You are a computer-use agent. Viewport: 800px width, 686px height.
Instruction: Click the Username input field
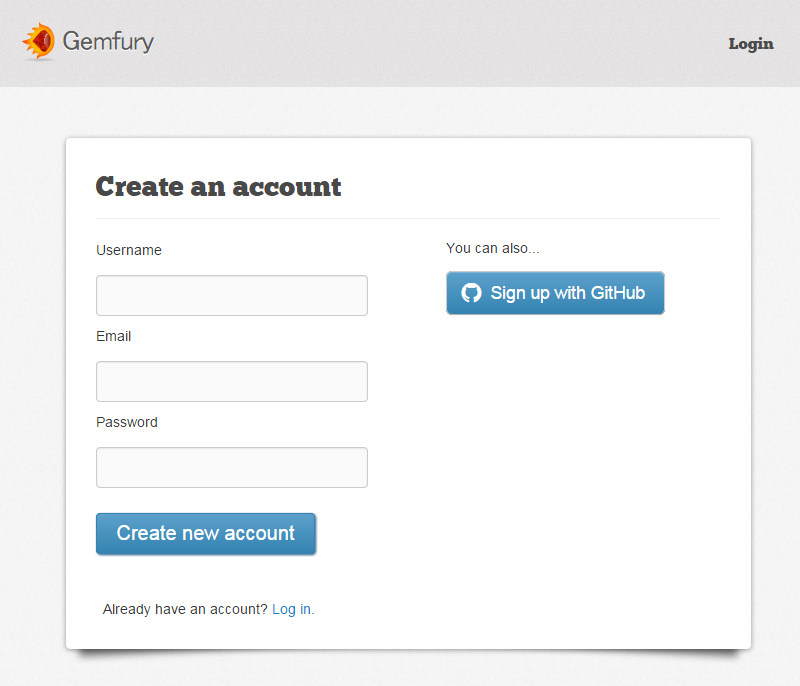(231, 295)
